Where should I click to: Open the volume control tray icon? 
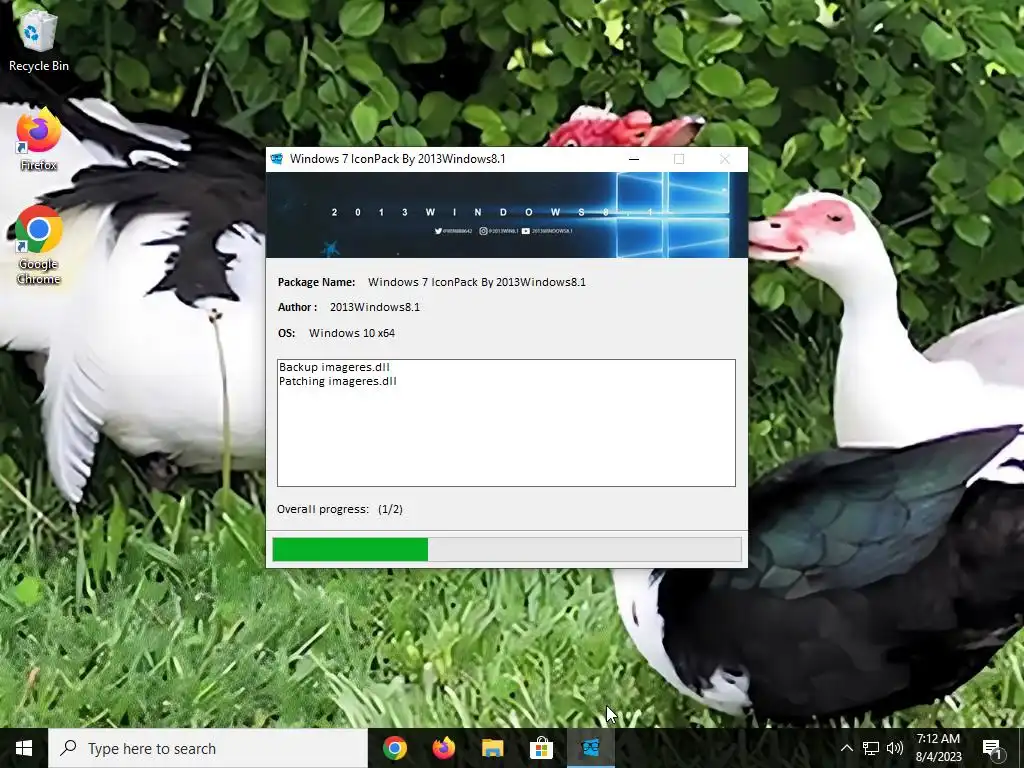click(895, 748)
